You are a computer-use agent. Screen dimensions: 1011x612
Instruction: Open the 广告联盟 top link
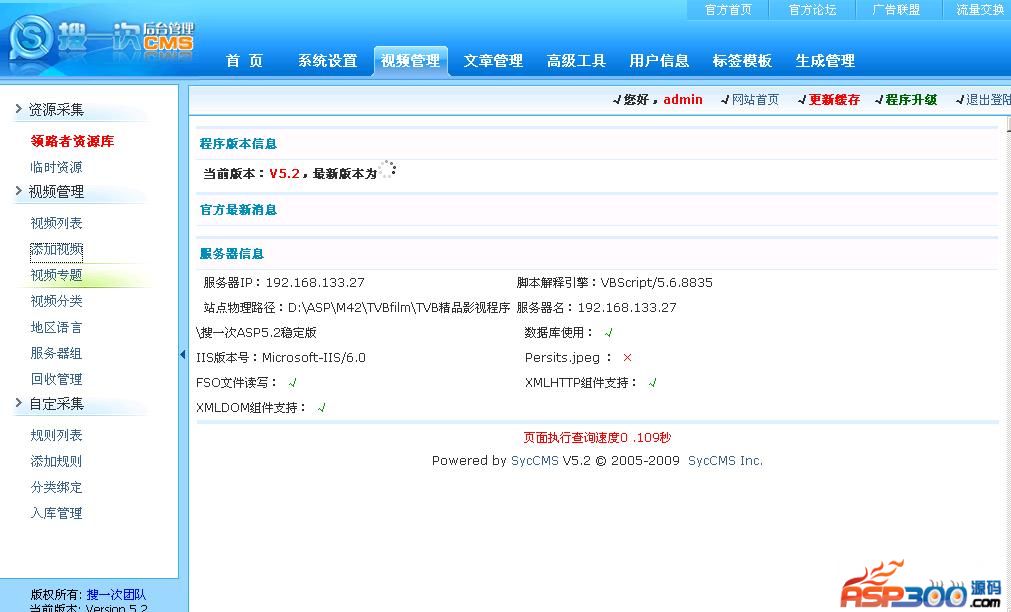896,10
